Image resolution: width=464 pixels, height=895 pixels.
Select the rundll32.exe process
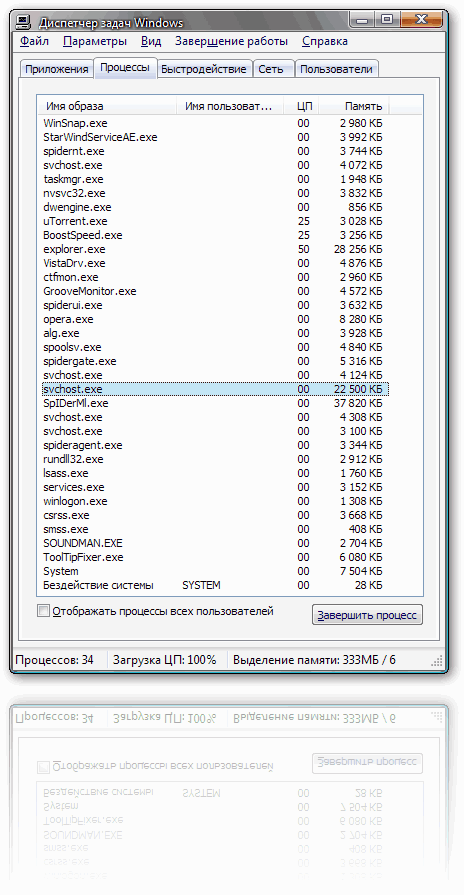pos(216,459)
